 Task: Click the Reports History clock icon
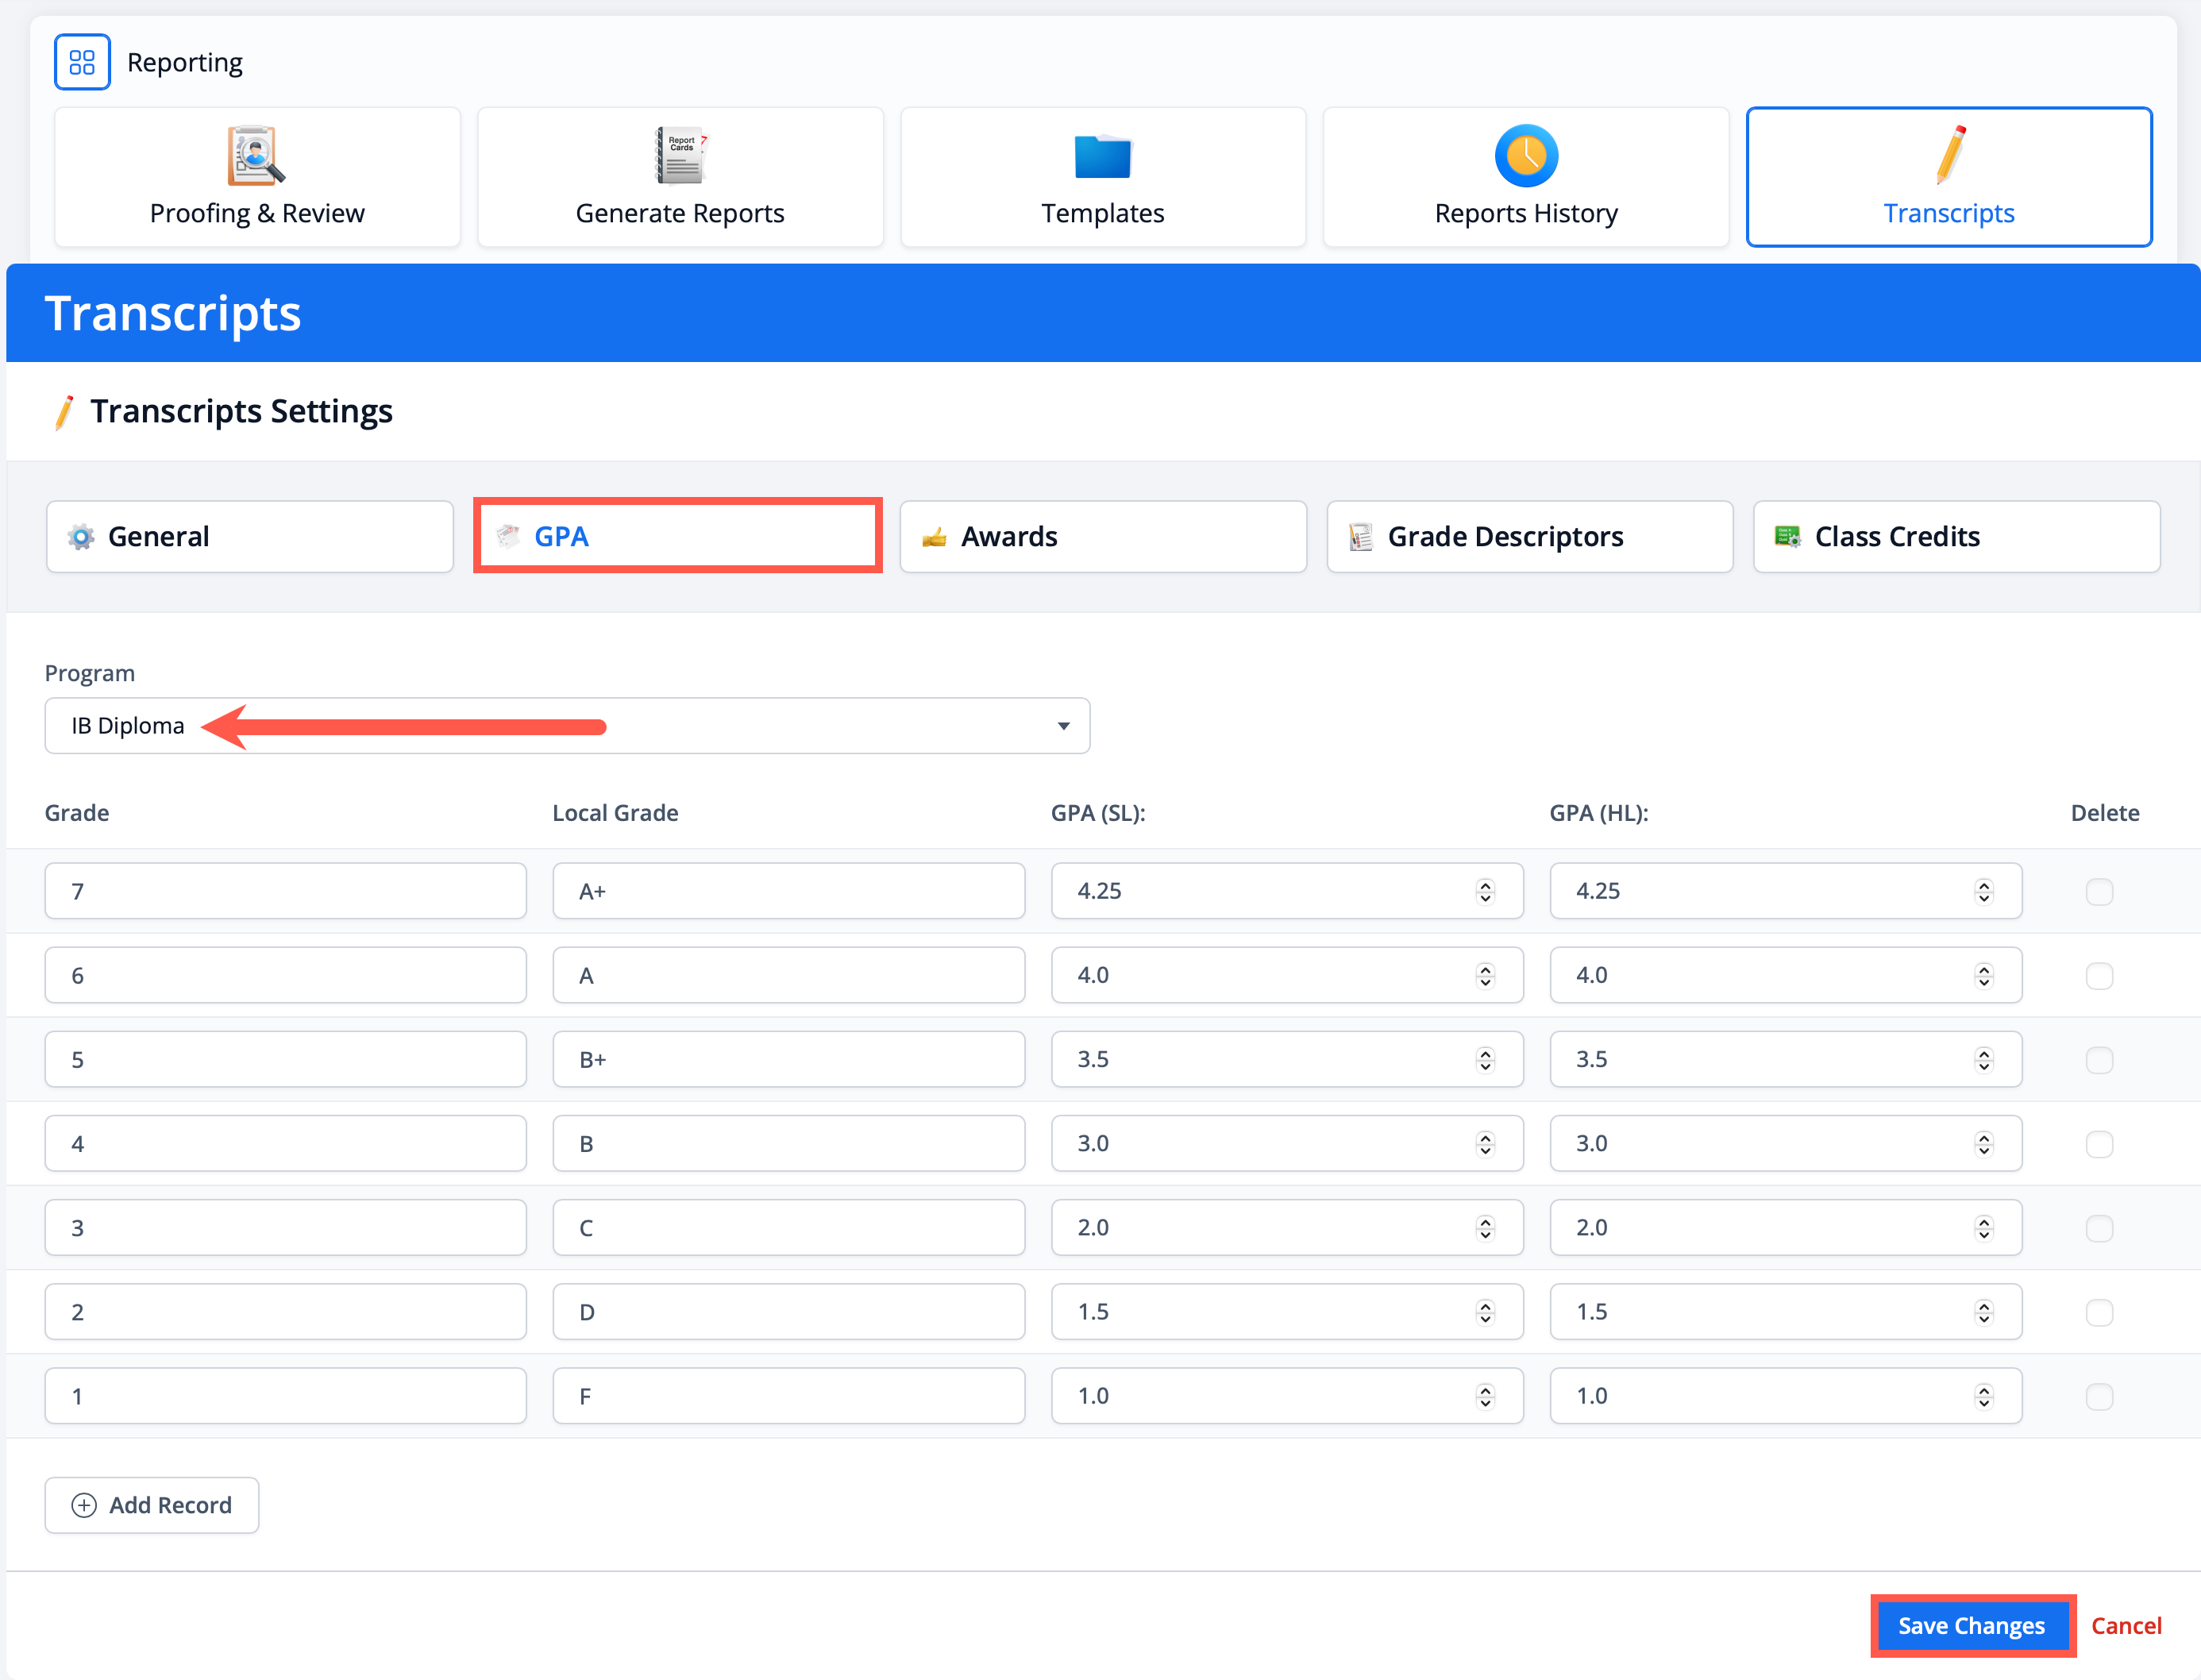[1525, 155]
